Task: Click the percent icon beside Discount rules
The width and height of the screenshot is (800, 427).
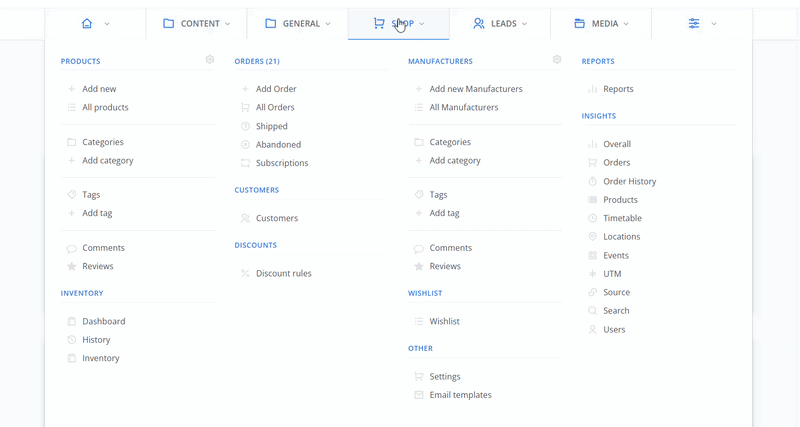Action: pos(245,273)
